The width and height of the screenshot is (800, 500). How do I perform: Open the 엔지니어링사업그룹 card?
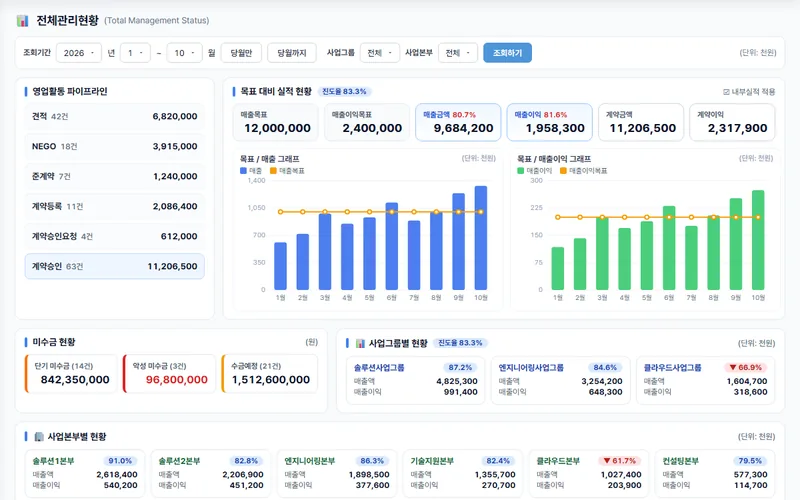coord(560,380)
